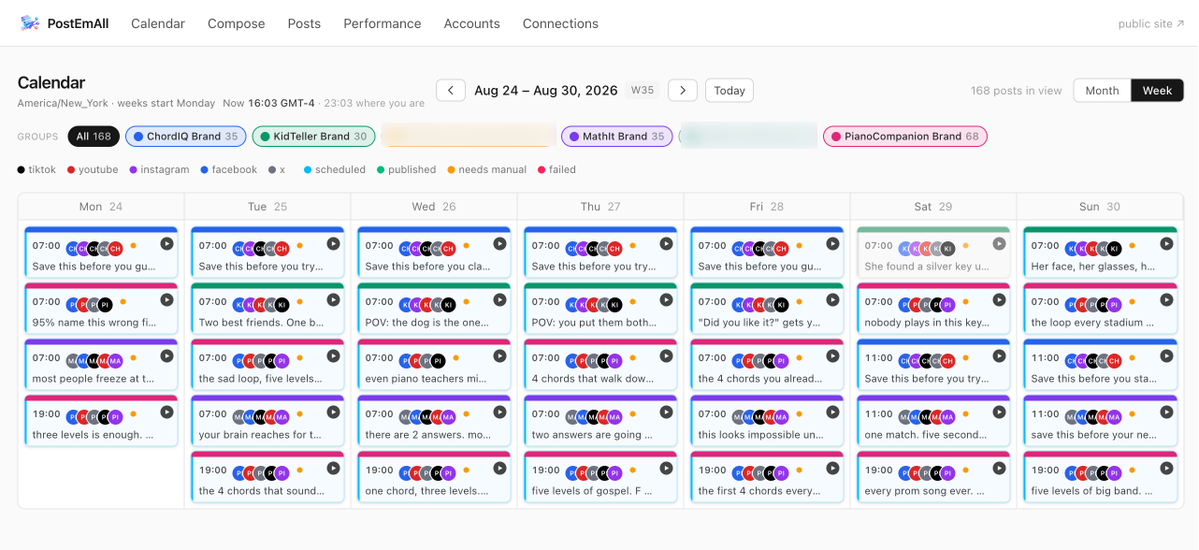The height and width of the screenshot is (550, 1199).
Task: Play the 'one match. five second...' post
Action: click(x=999, y=412)
